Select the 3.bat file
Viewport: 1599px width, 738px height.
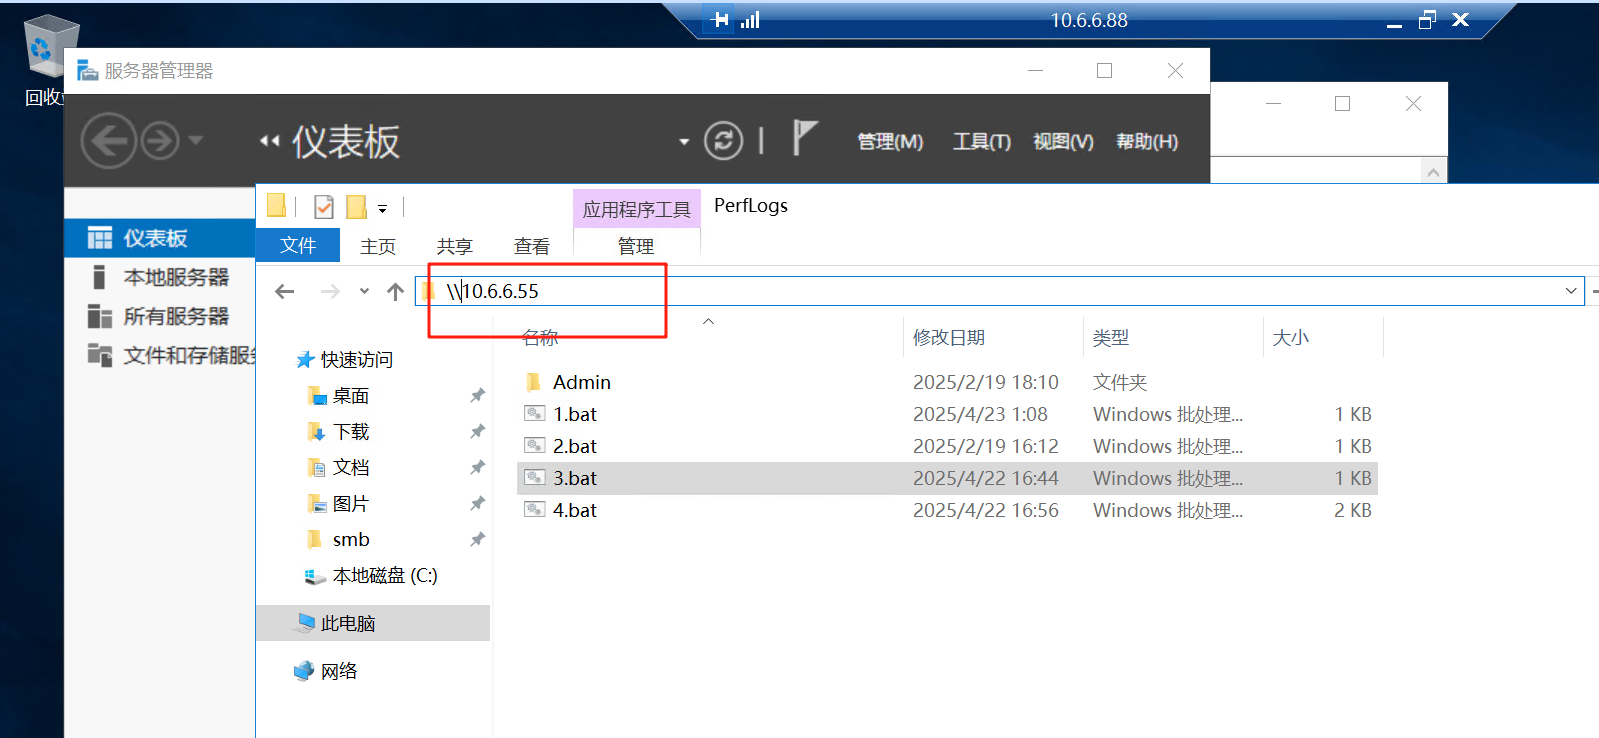click(x=947, y=478)
